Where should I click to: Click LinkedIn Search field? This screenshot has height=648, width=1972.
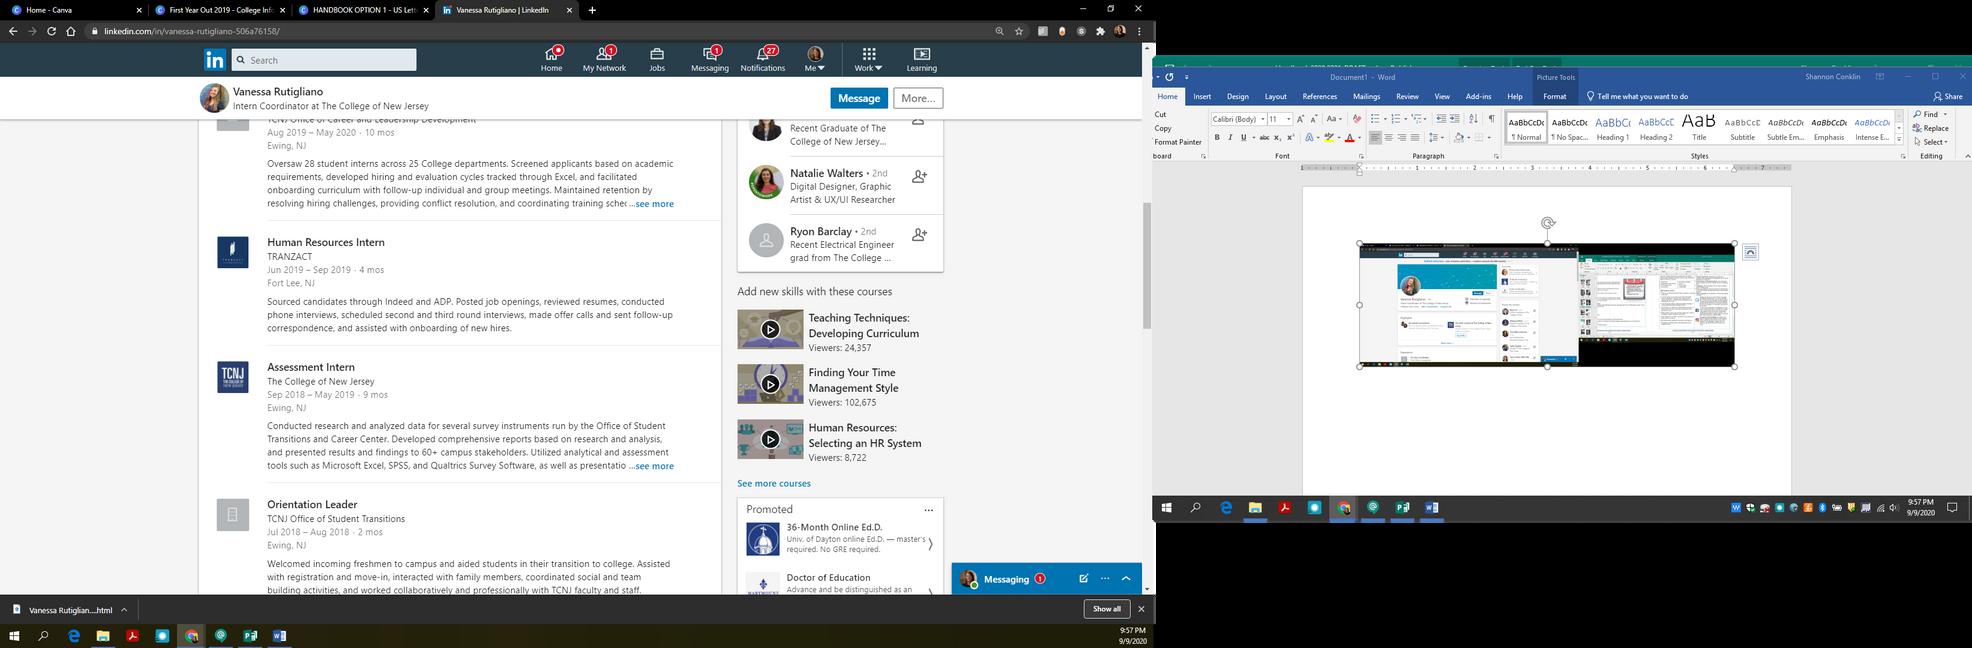[324, 60]
